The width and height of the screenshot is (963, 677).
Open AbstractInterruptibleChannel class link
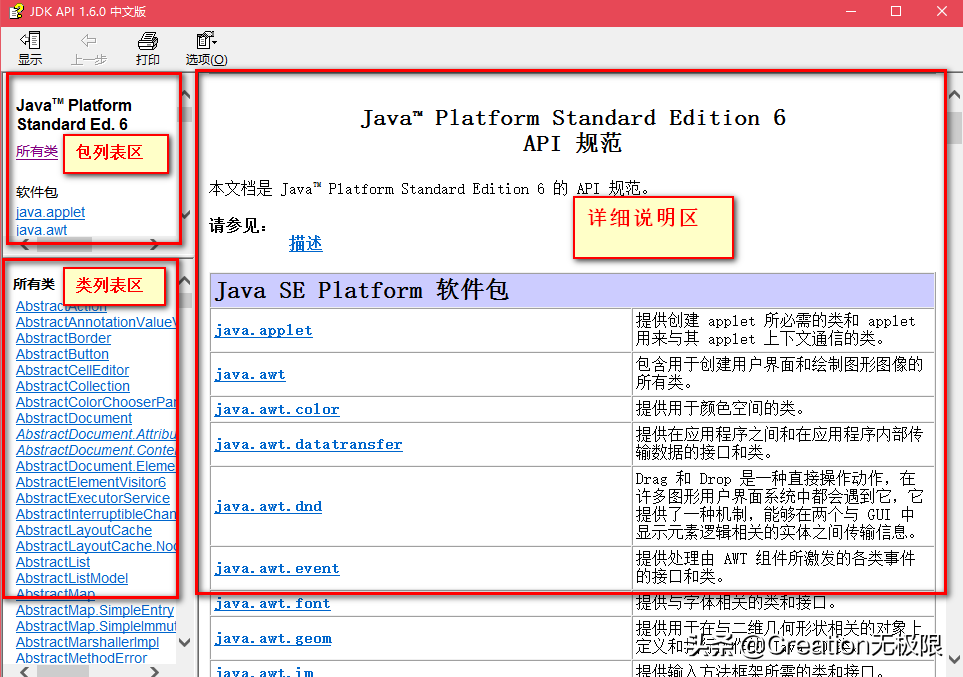96,514
